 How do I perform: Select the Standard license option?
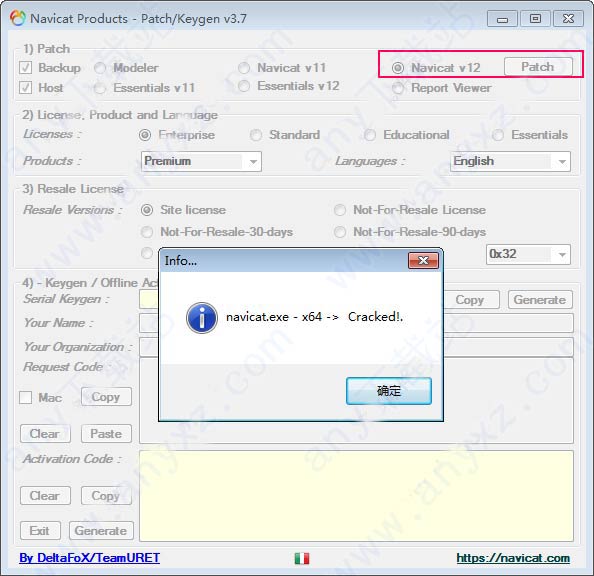(x=256, y=135)
